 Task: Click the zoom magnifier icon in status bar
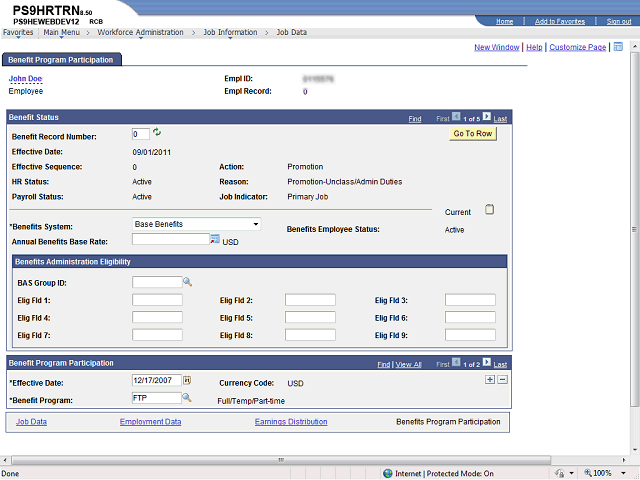point(588,473)
